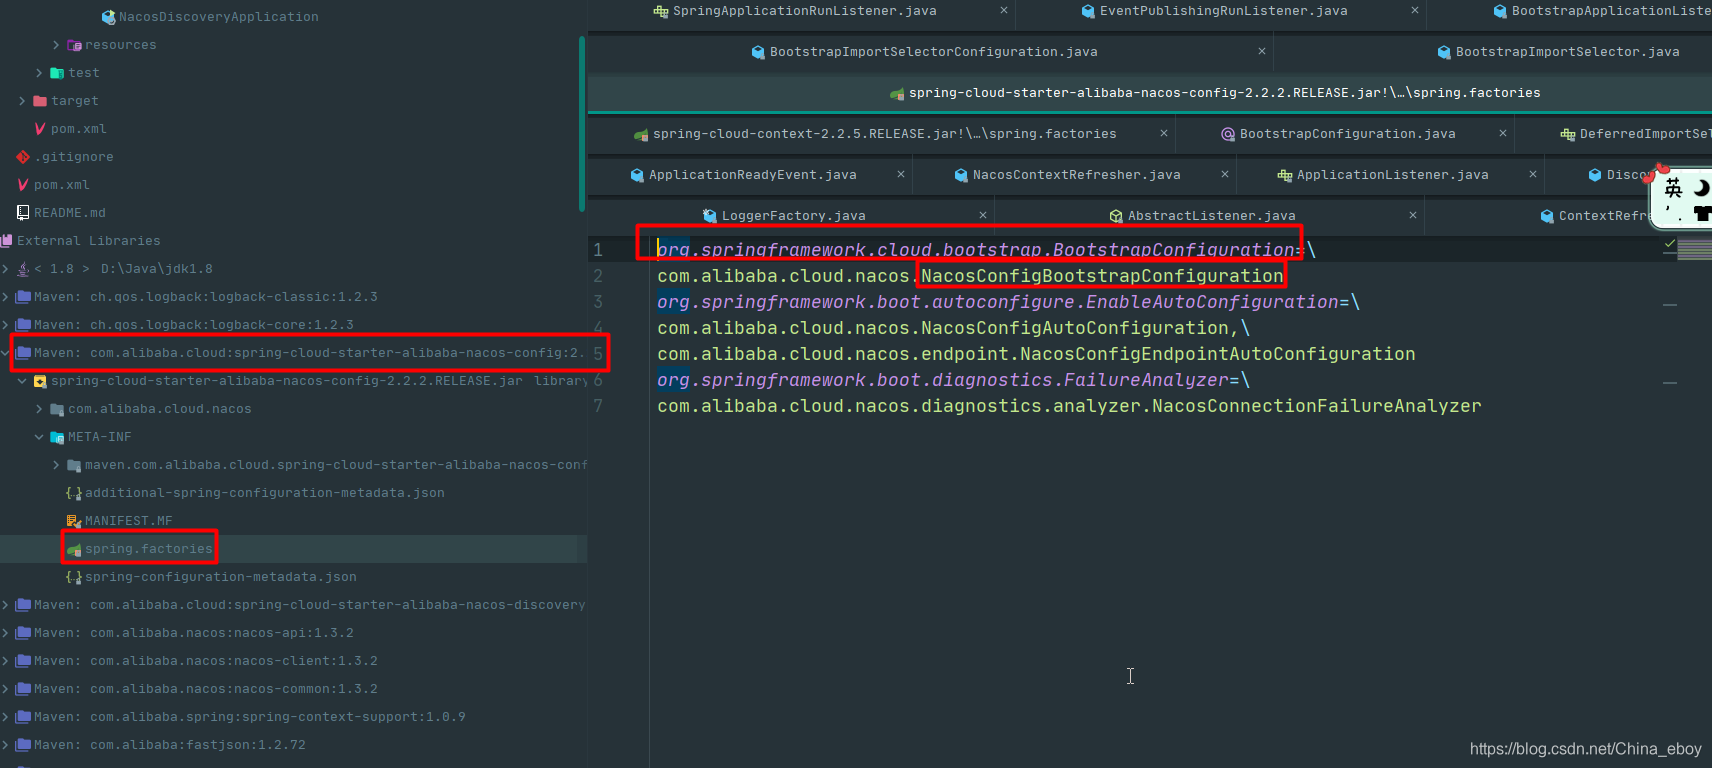This screenshot has width=1712, height=768.
Task: Click additional-spring-configuration-metadata.json icon
Action: tap(74, 493)
